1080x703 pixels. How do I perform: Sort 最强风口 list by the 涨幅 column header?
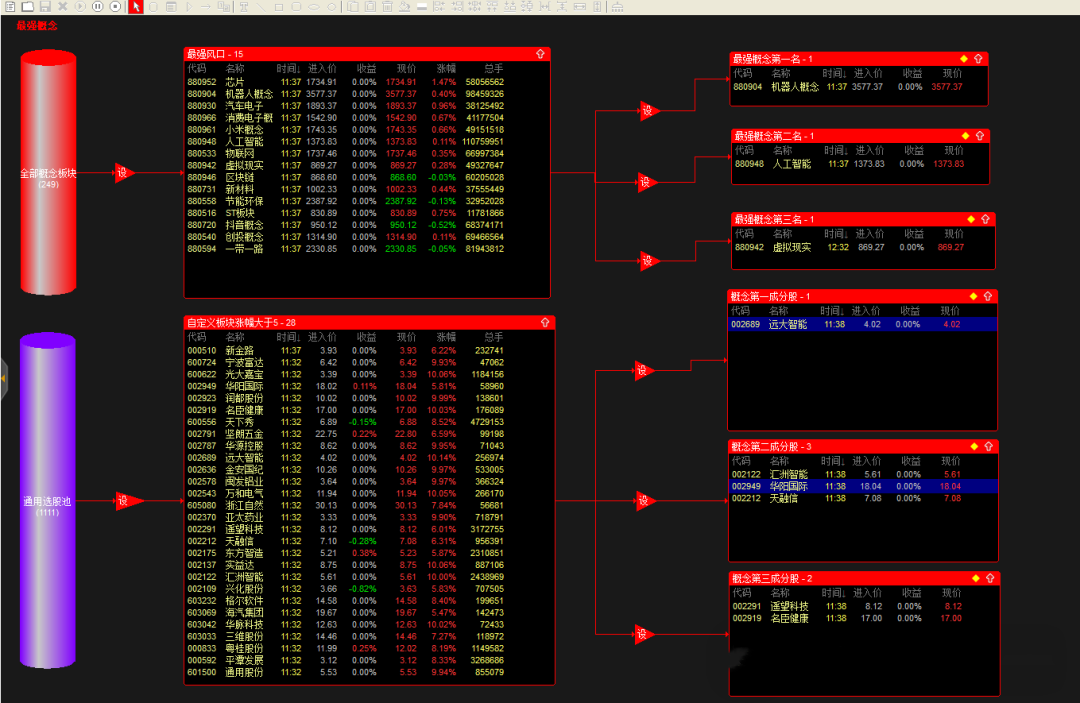444,69
